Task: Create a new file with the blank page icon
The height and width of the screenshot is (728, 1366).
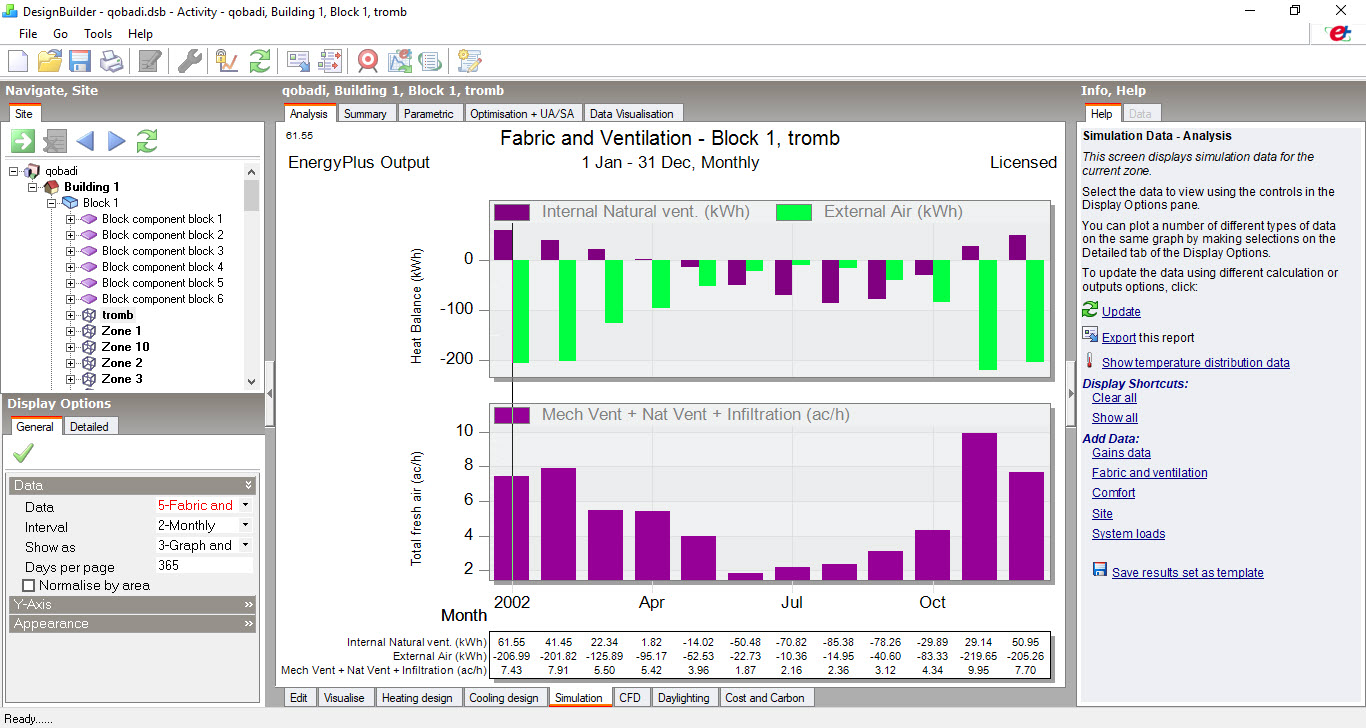Action: tap(20, 61)
